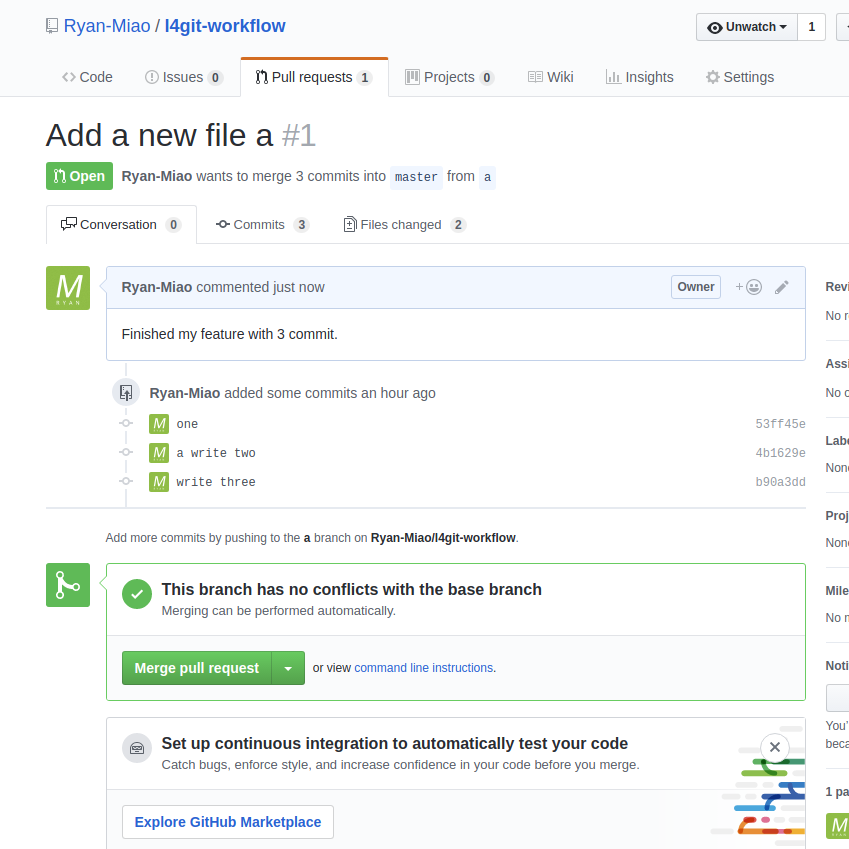
Task: Open the commit 'write three'
Action: [x=216, y=482]
